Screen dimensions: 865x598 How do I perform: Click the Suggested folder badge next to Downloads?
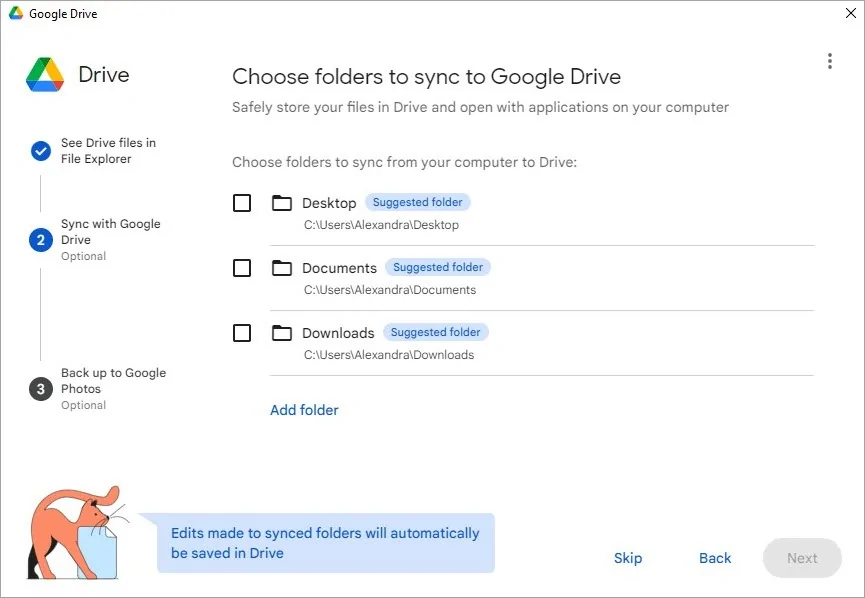(x=436, y=331)
